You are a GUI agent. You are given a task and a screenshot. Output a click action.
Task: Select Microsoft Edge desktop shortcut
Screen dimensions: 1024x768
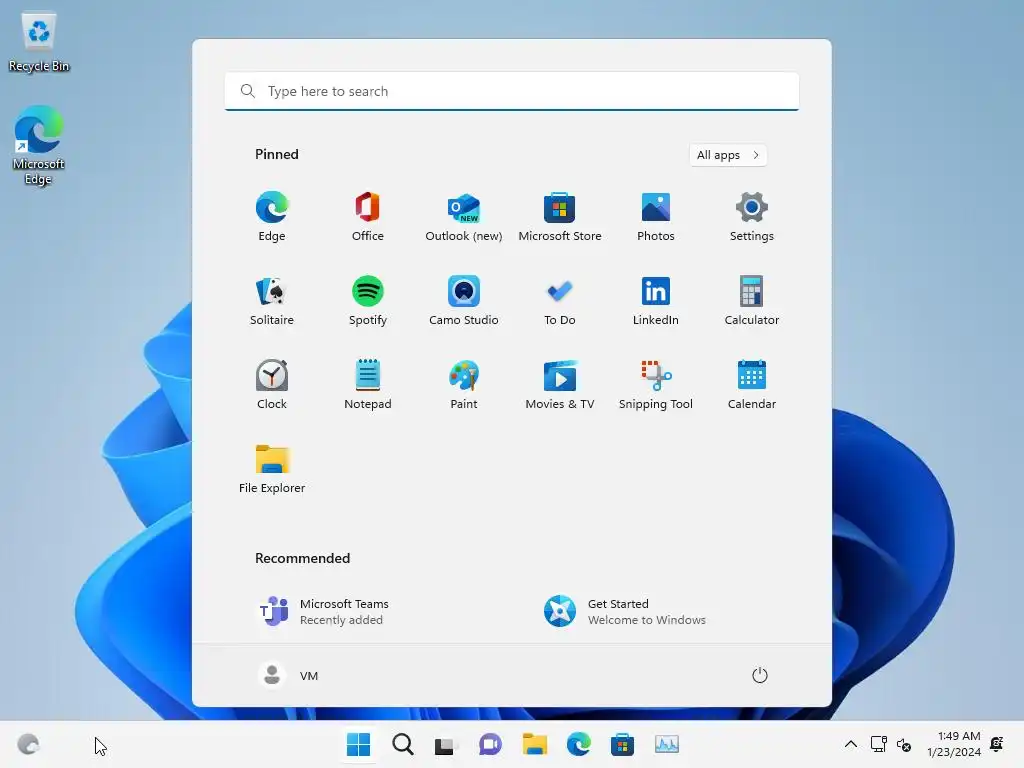[39, 146]
